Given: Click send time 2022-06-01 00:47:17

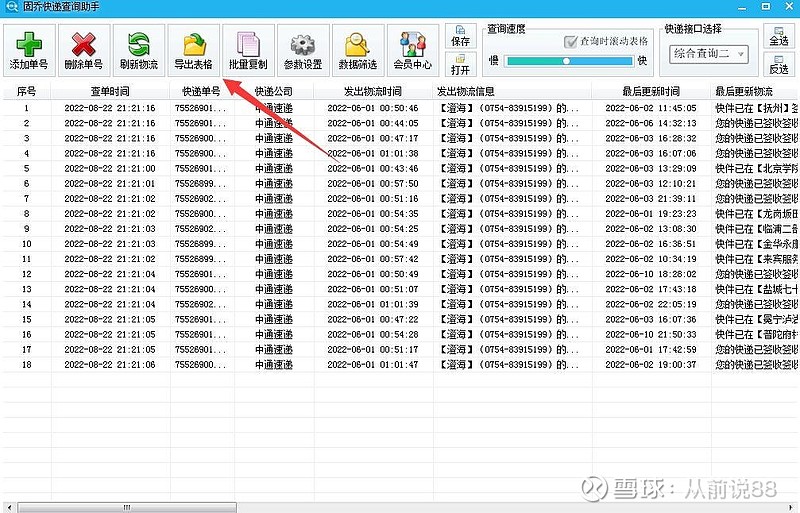Looking at the screenshot, I should click(372, 138).
